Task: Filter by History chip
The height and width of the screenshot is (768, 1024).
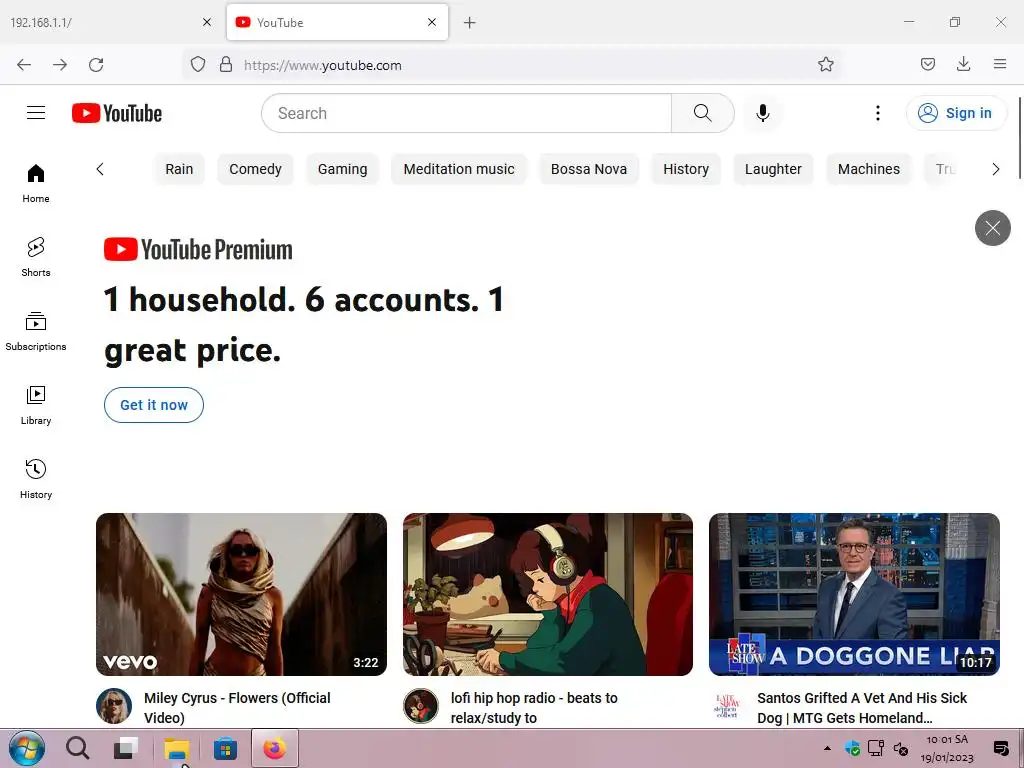Action: (686, 169)
